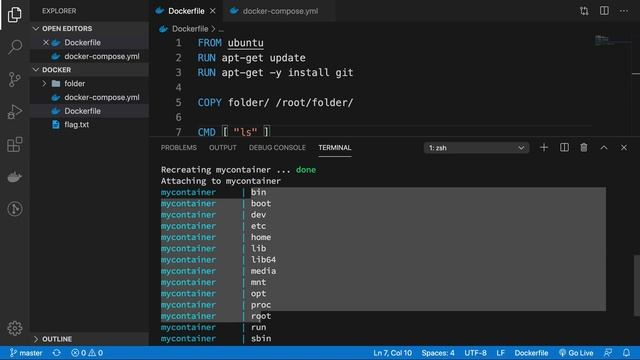Synchronize changes via status bar icon
This screenshot has height=360, width=640.
[56, 353]
